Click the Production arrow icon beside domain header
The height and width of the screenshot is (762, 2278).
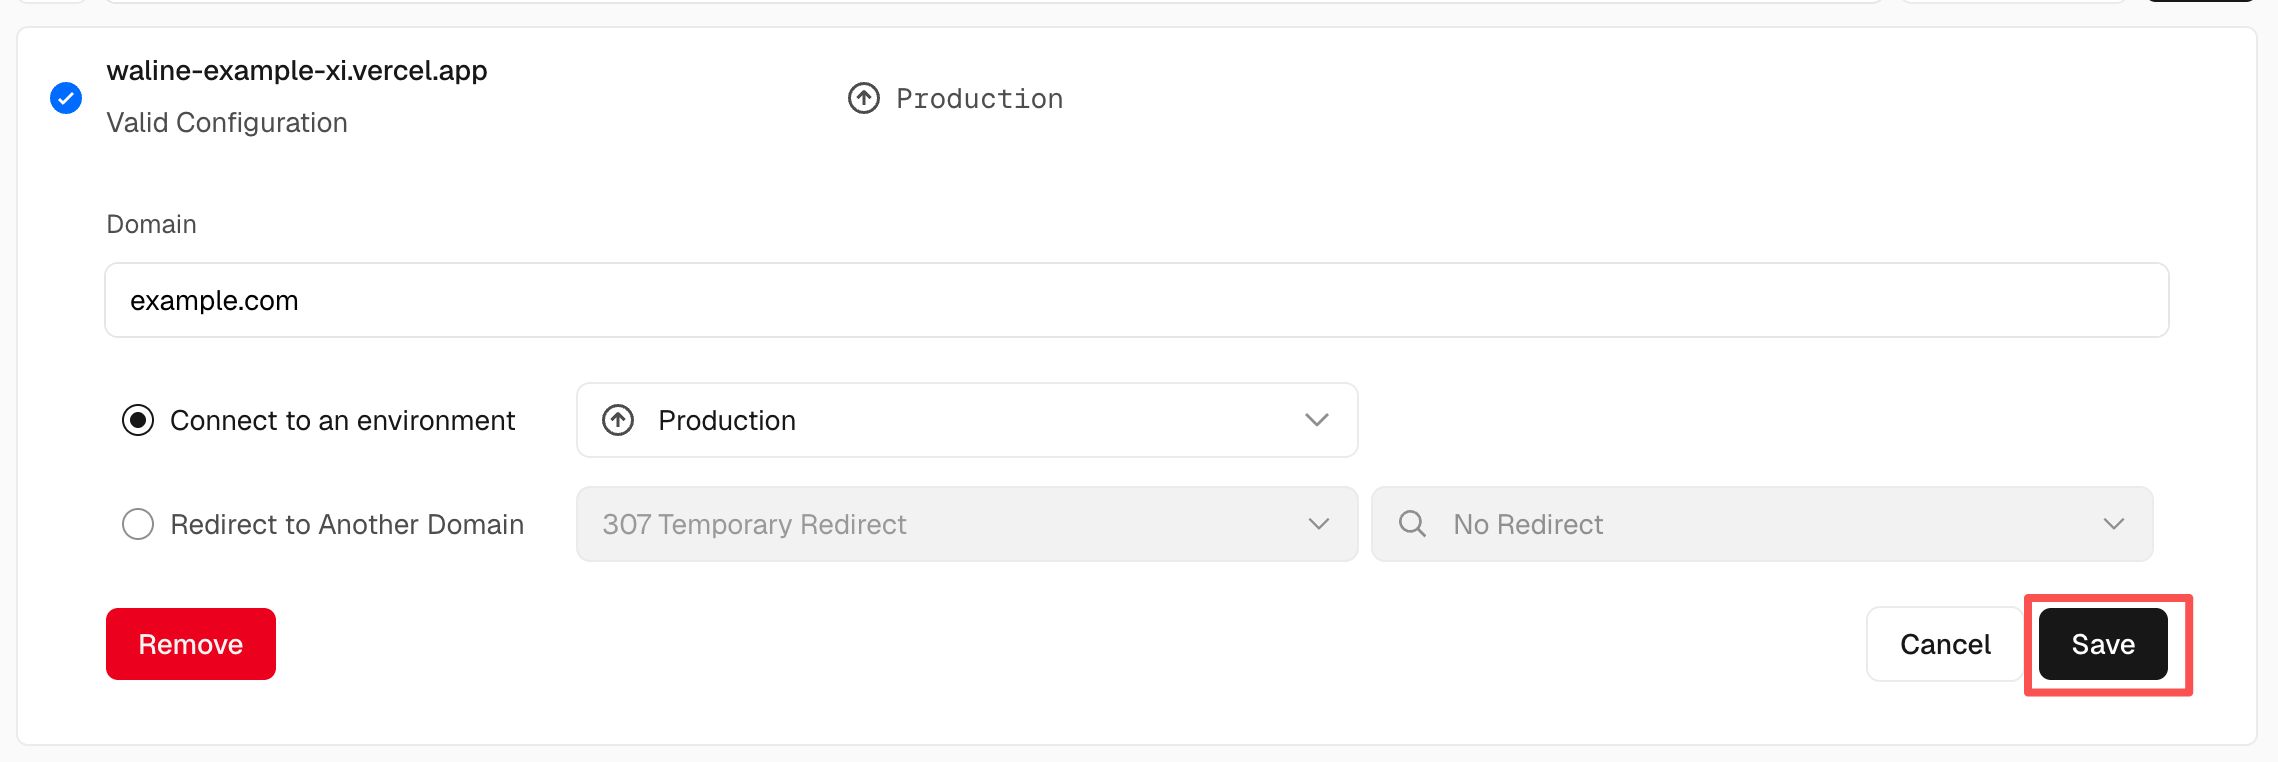coord(864,98)
